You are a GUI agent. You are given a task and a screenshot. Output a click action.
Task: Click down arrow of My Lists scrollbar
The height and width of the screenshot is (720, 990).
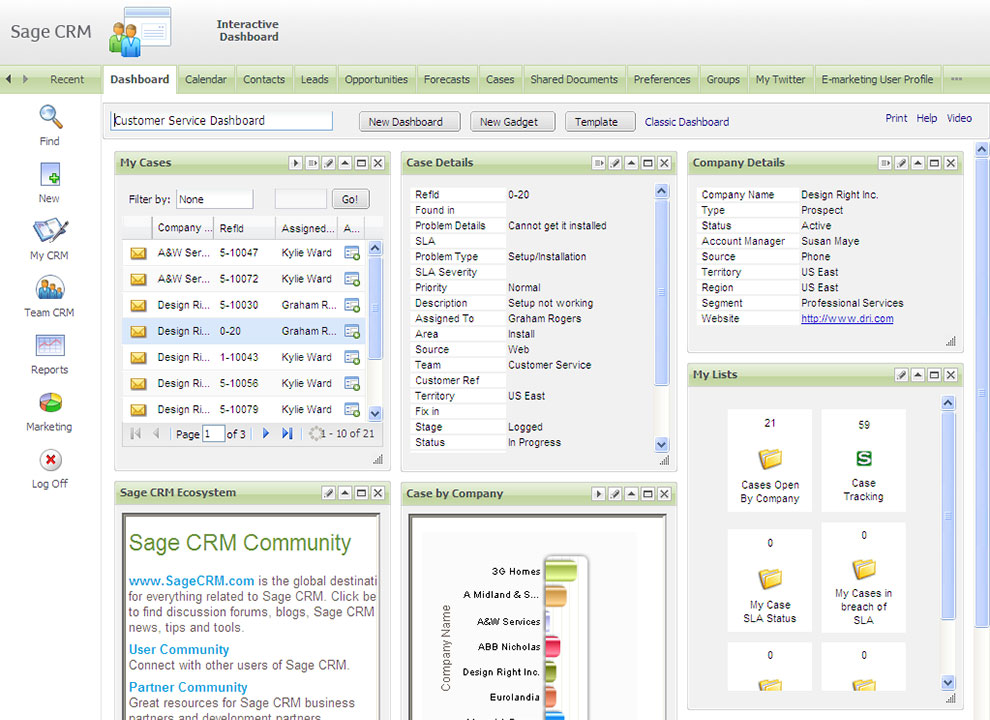[x=948, y=682]
